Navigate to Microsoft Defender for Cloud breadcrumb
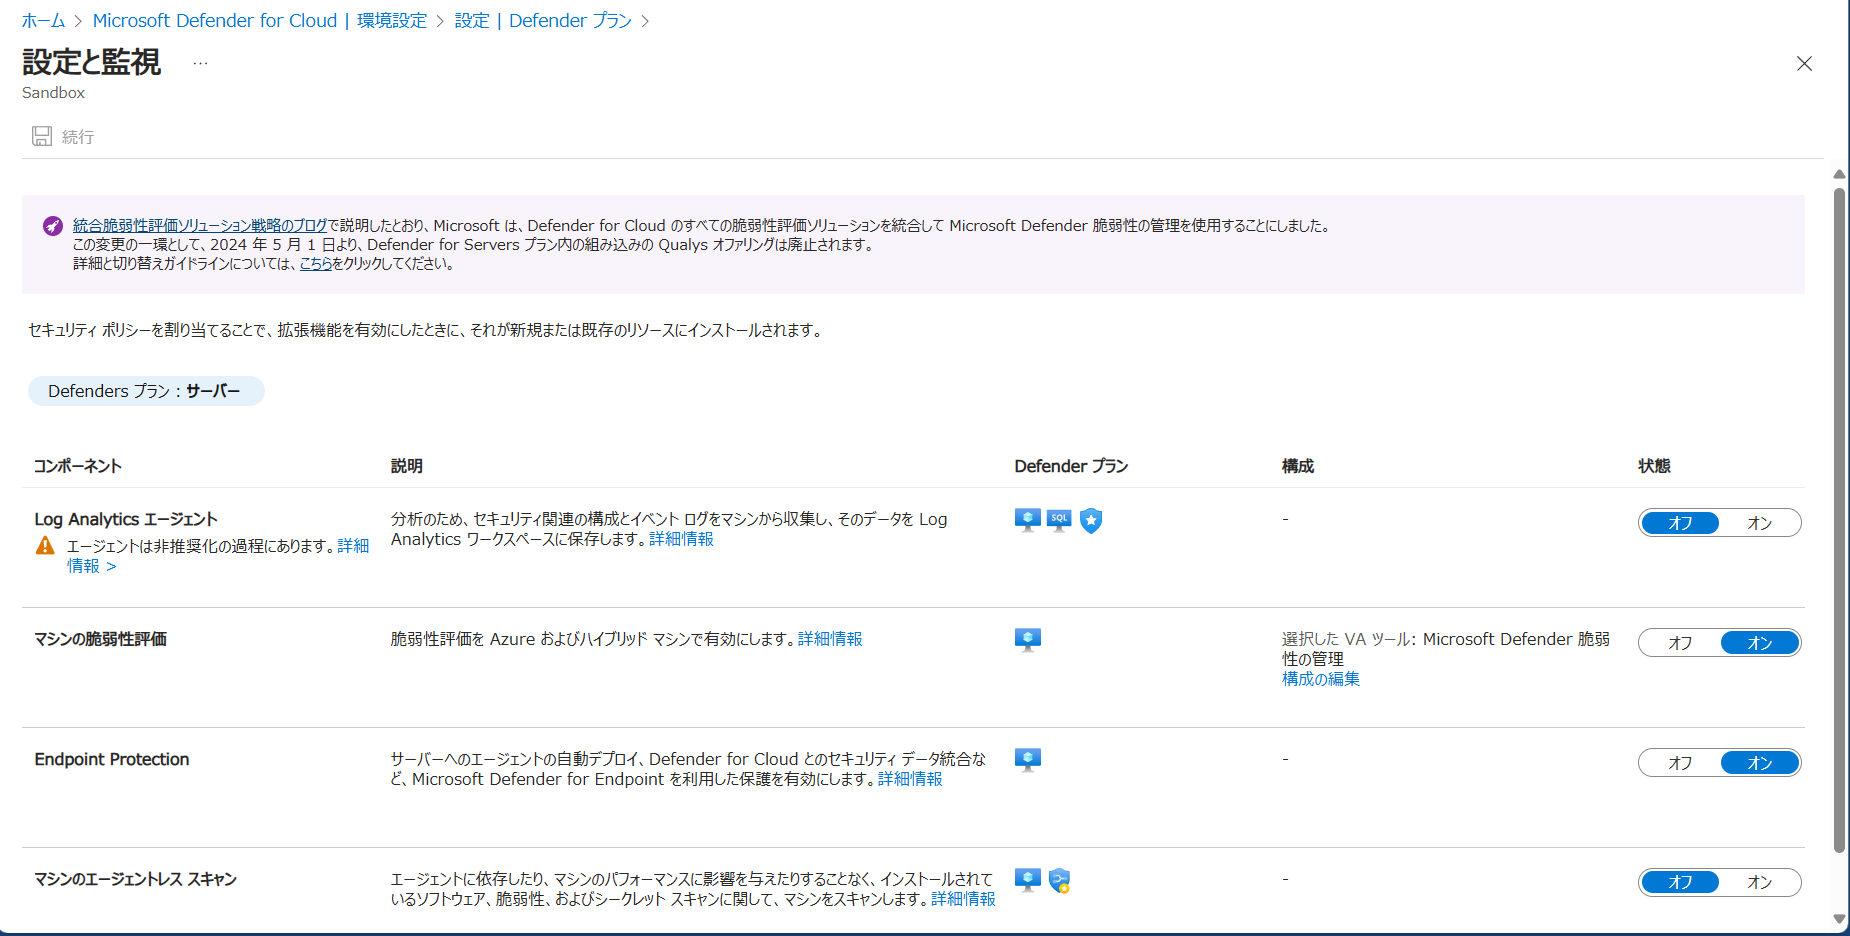 (x=214, y=21)
